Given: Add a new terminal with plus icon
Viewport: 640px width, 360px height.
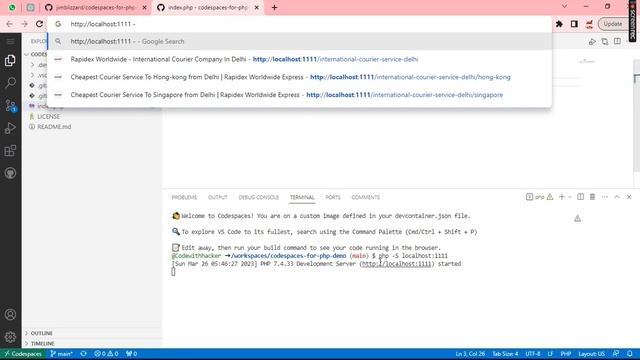Looking at the screenshot, I should click(562, 197).
